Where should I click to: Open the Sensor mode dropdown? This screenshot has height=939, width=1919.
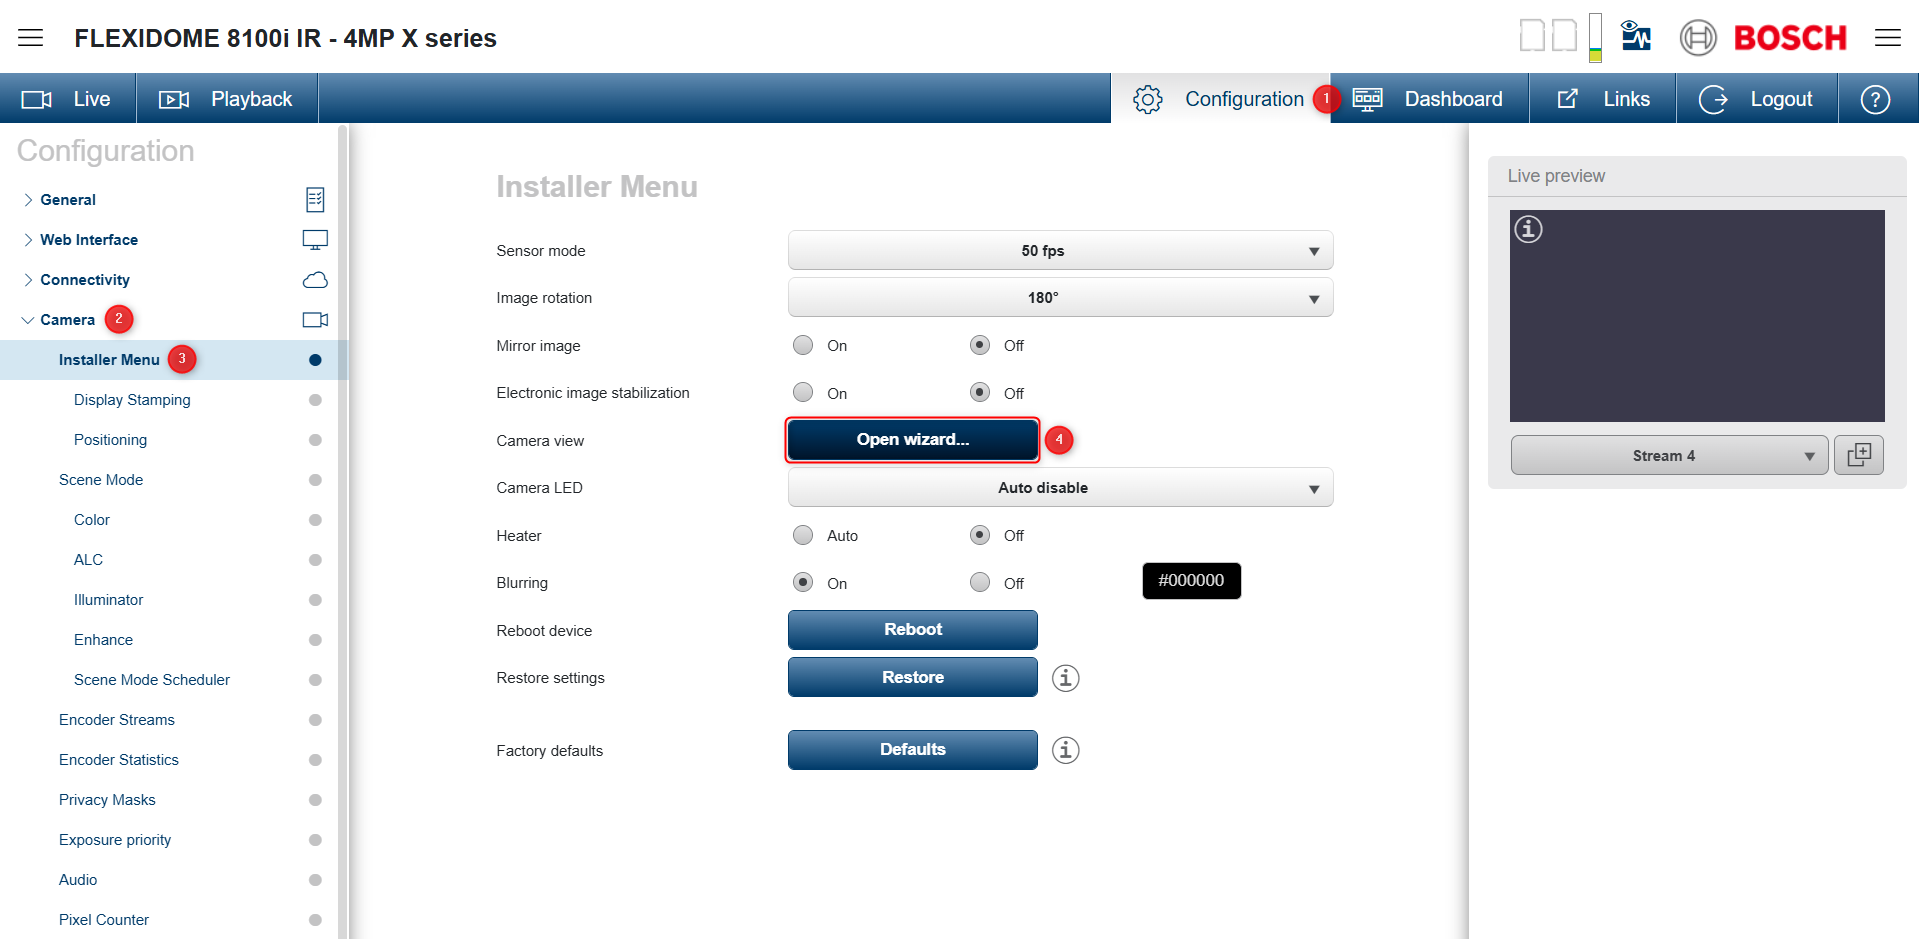[x=1060, y=251]
